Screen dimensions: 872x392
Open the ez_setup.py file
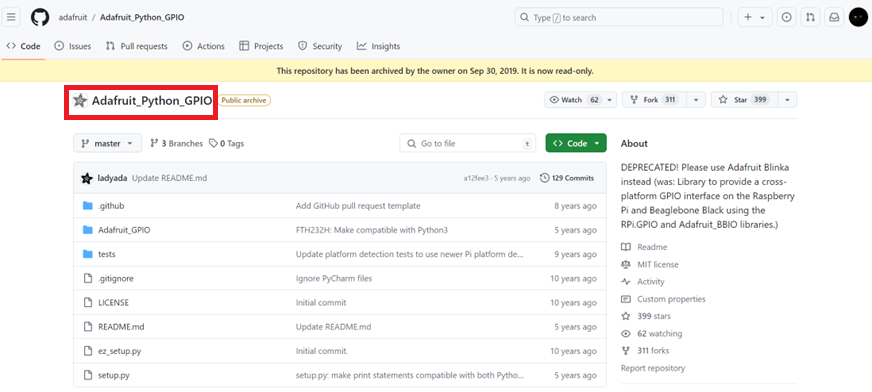120,351
